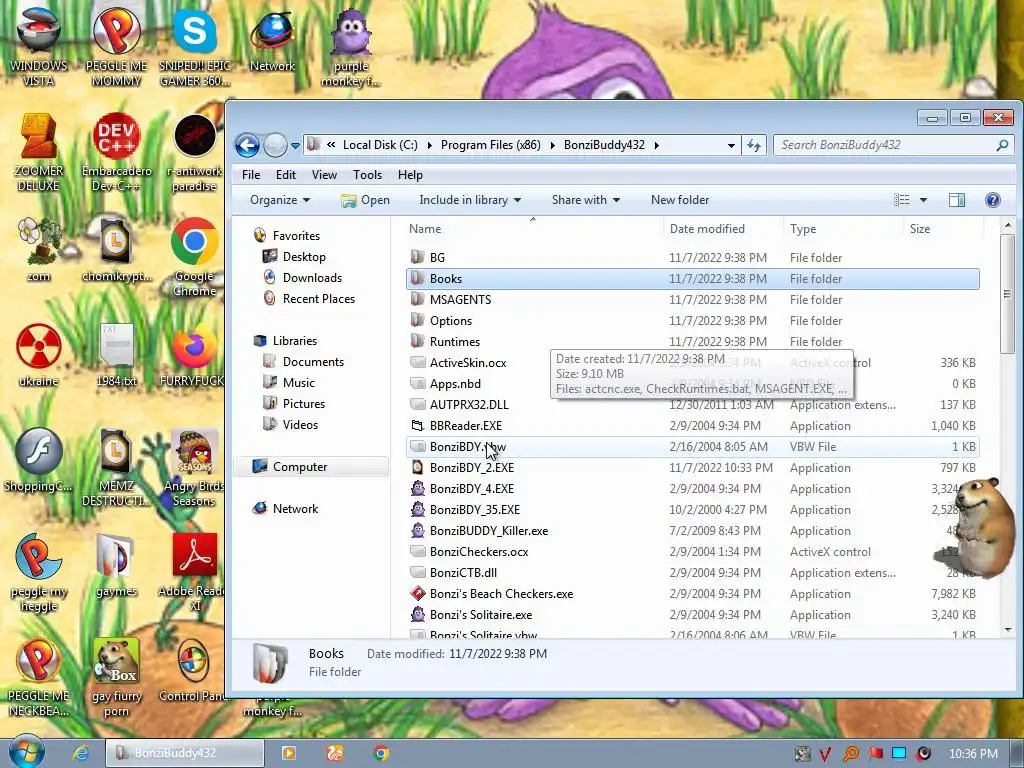Click the Windows Start orb
Screen dimensions: 1024x768
(x=27, y=752)
